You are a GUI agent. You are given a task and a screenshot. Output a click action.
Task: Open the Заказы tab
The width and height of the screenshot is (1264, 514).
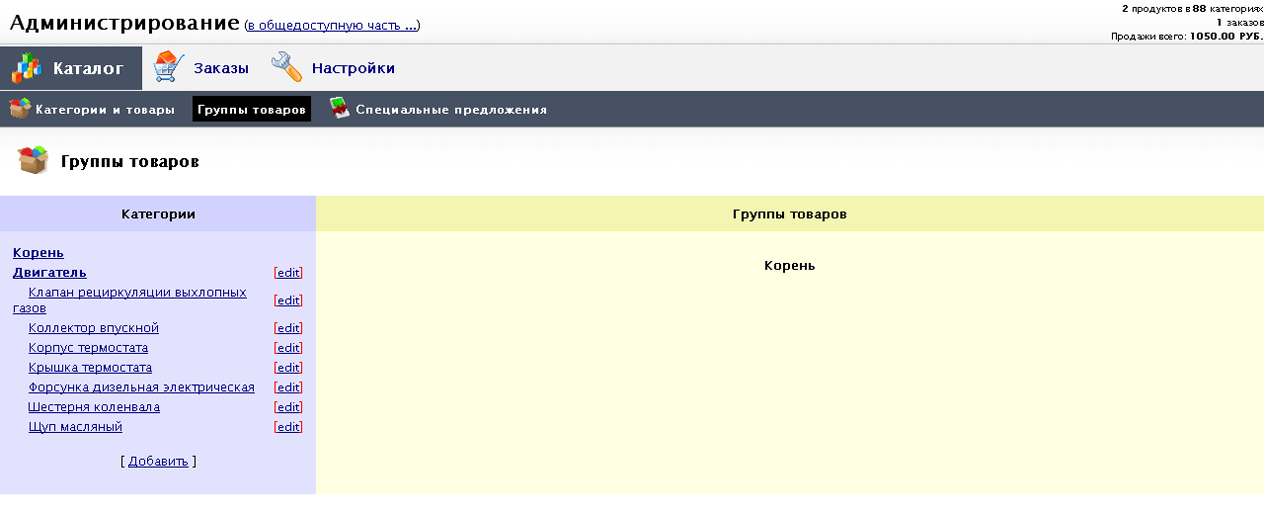220,68
